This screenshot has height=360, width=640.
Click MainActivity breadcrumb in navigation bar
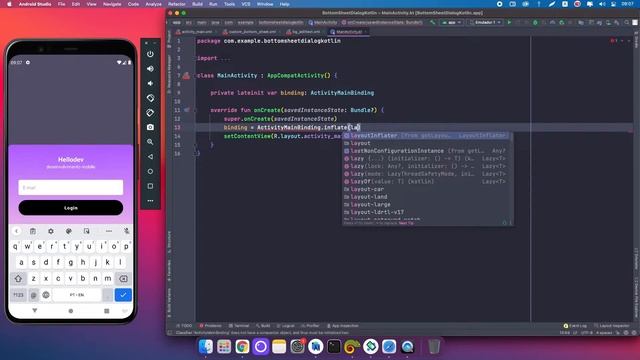click(323, 22)
